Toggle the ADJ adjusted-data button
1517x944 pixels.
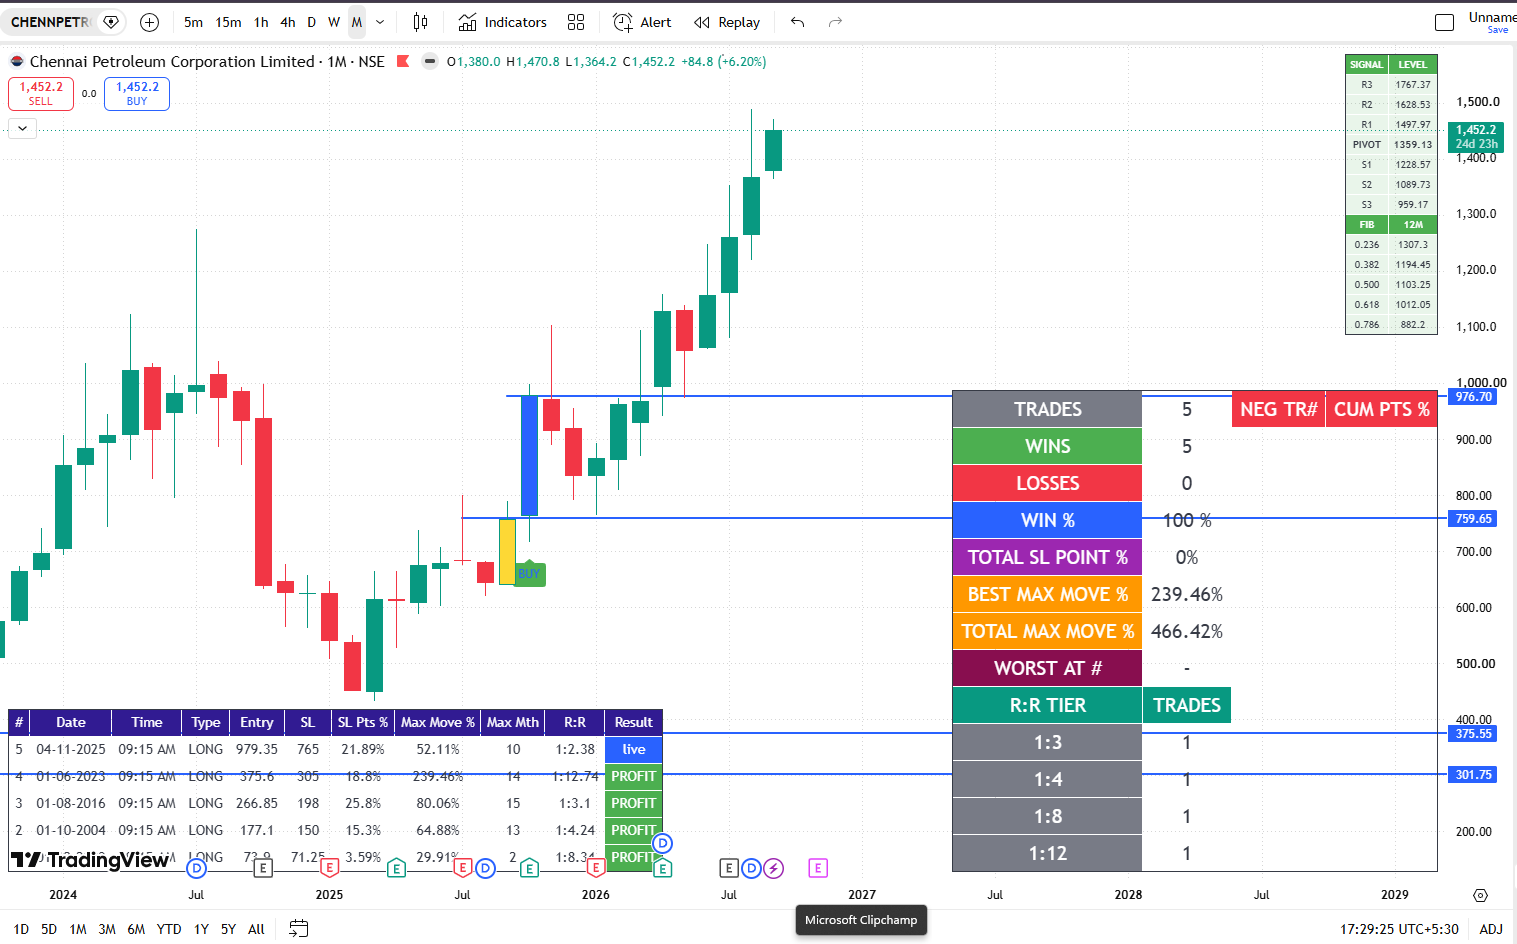point(1490,929)
